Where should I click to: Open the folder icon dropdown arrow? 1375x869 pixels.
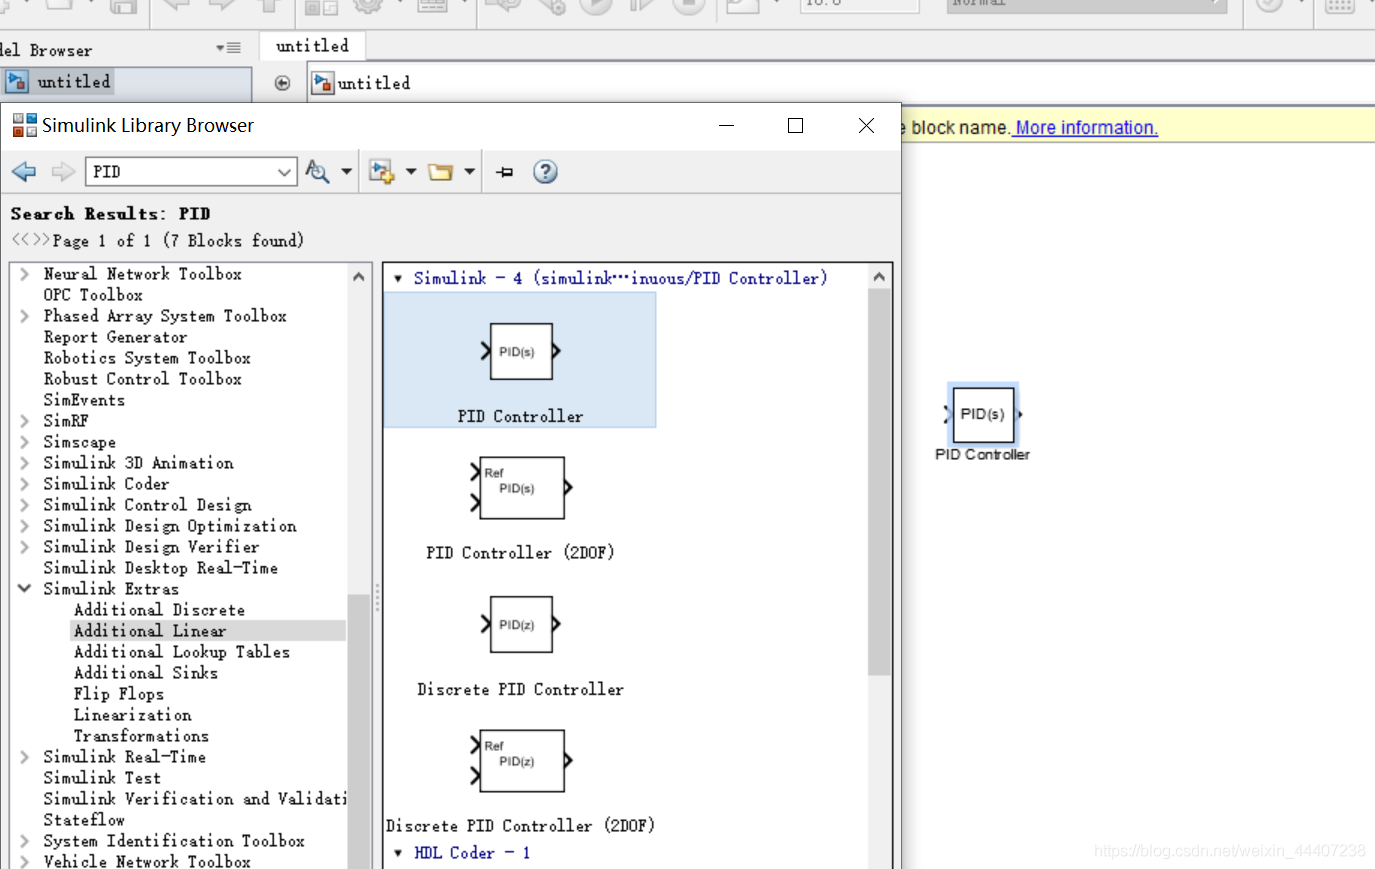coord(469,172)
